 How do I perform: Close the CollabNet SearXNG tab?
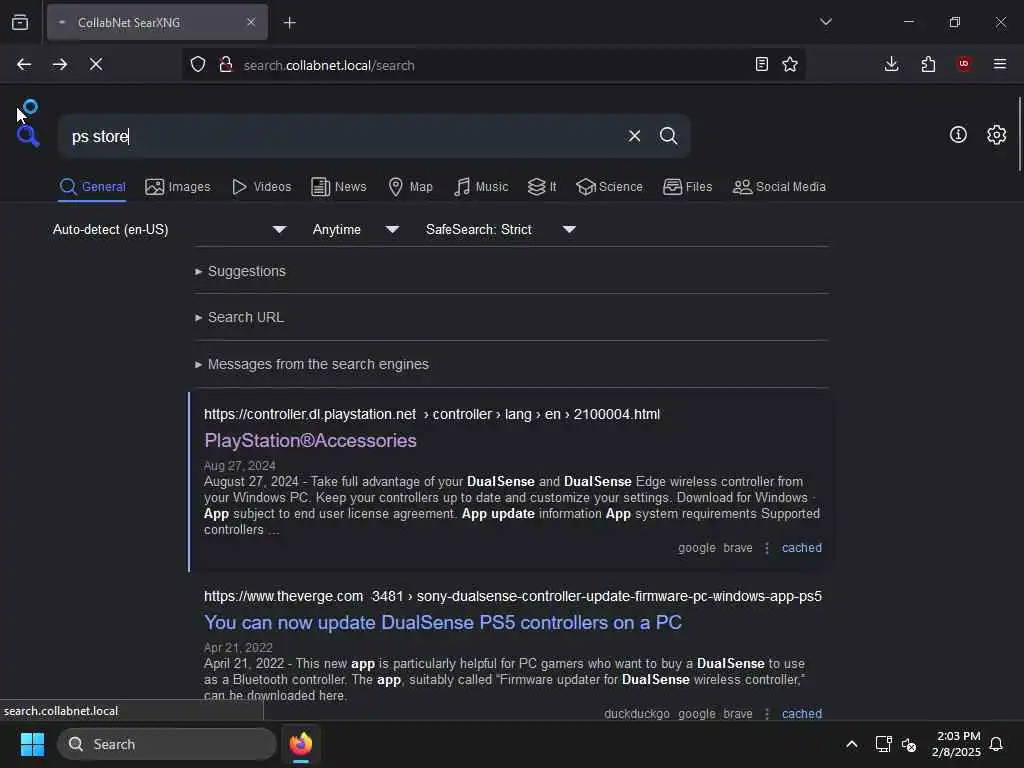251,22
